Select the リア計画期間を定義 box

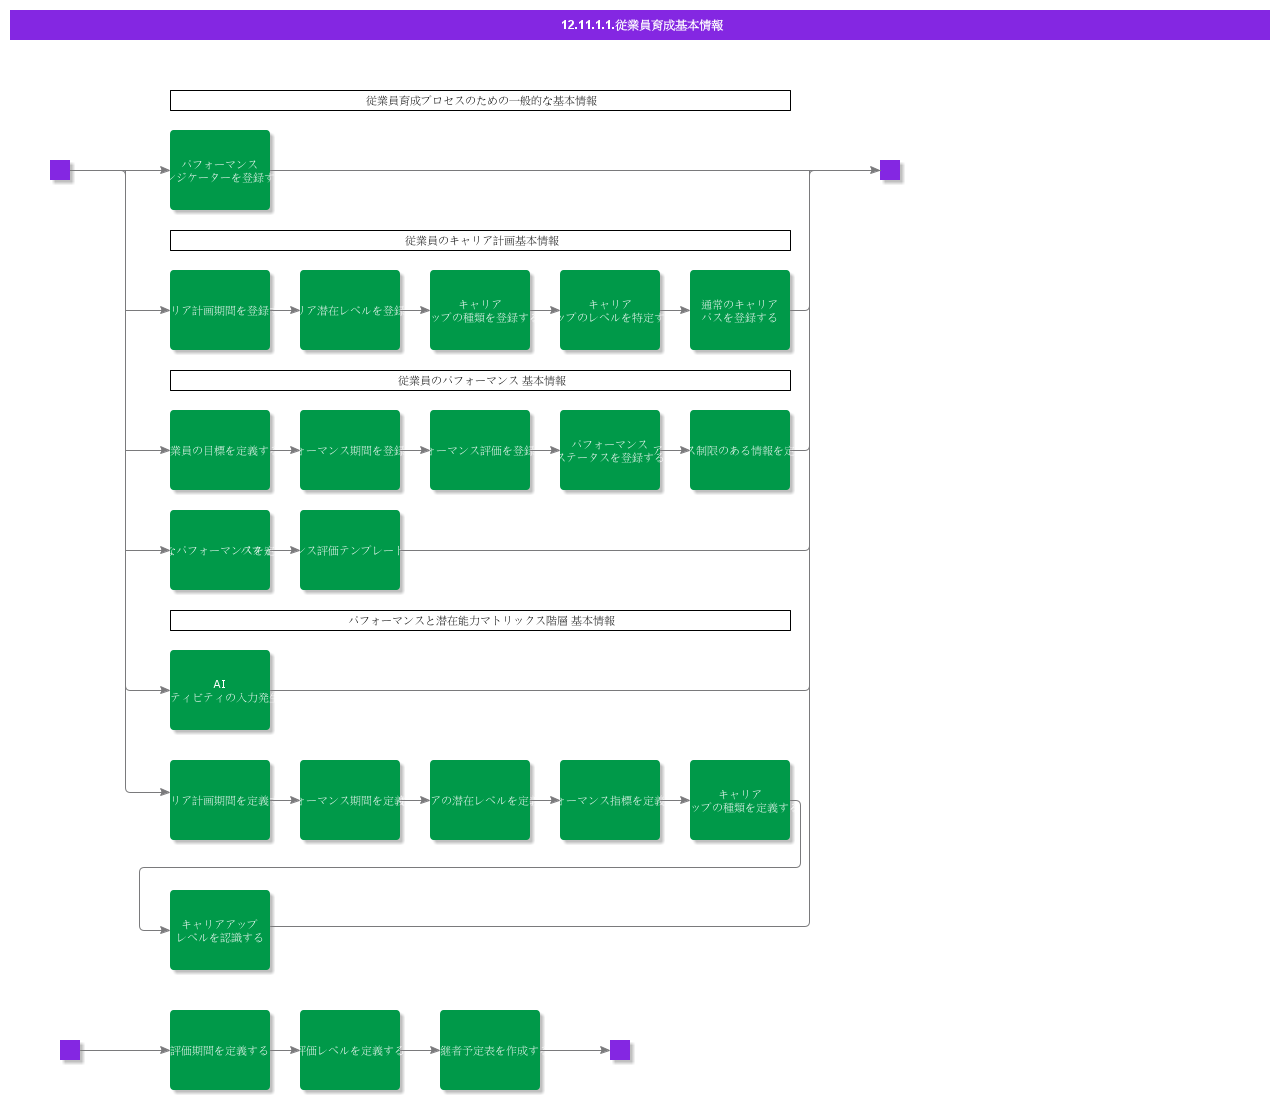(220, 800)
